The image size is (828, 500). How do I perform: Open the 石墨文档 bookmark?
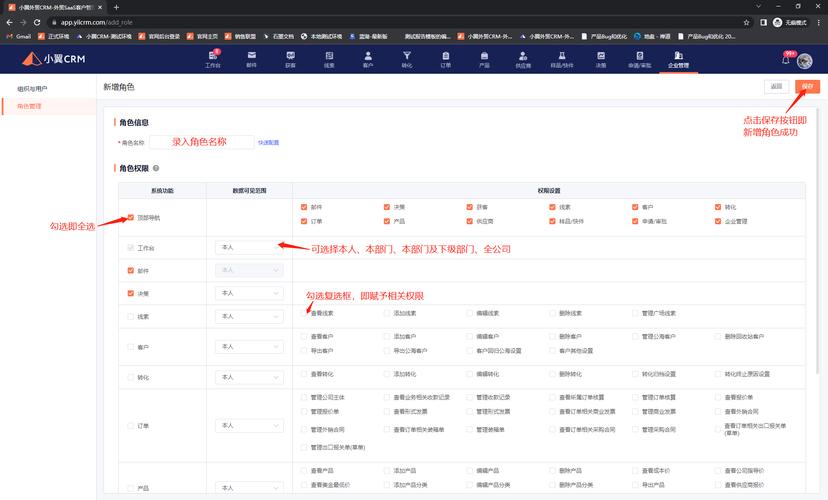pyautogui.click(x=278, y=36)
